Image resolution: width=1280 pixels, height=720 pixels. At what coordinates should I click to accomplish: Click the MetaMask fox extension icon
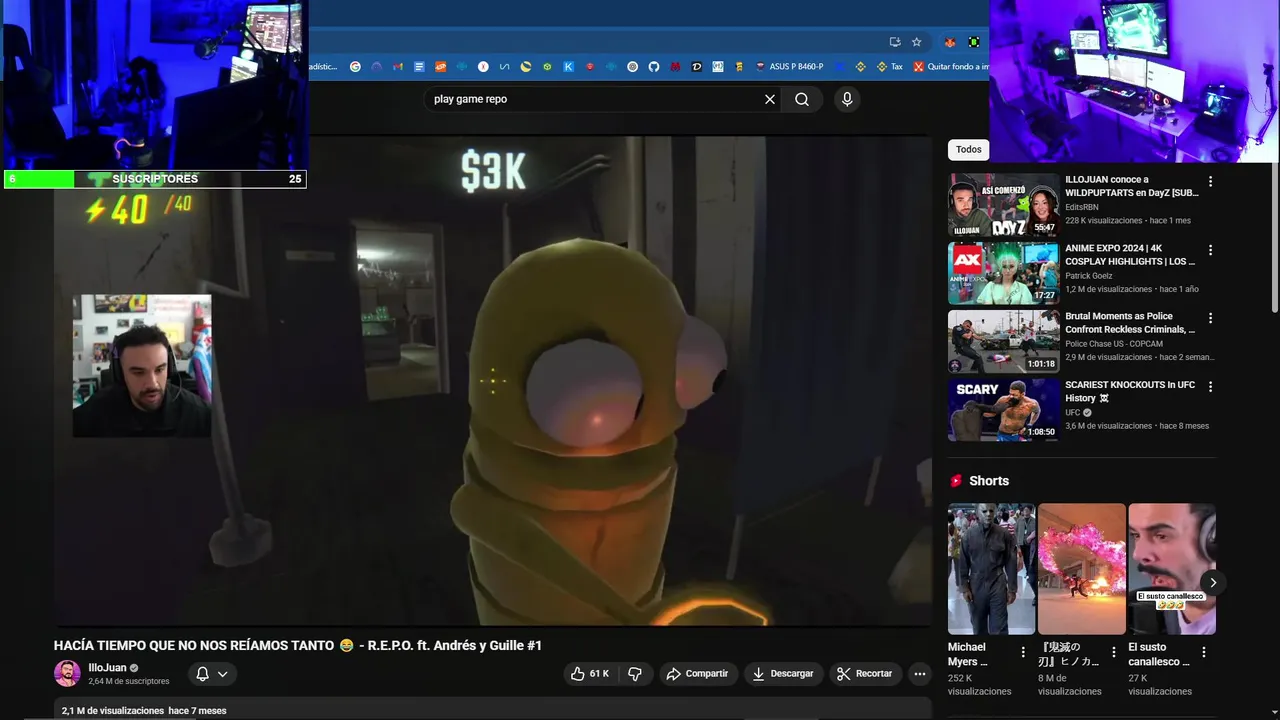[950, 42]
